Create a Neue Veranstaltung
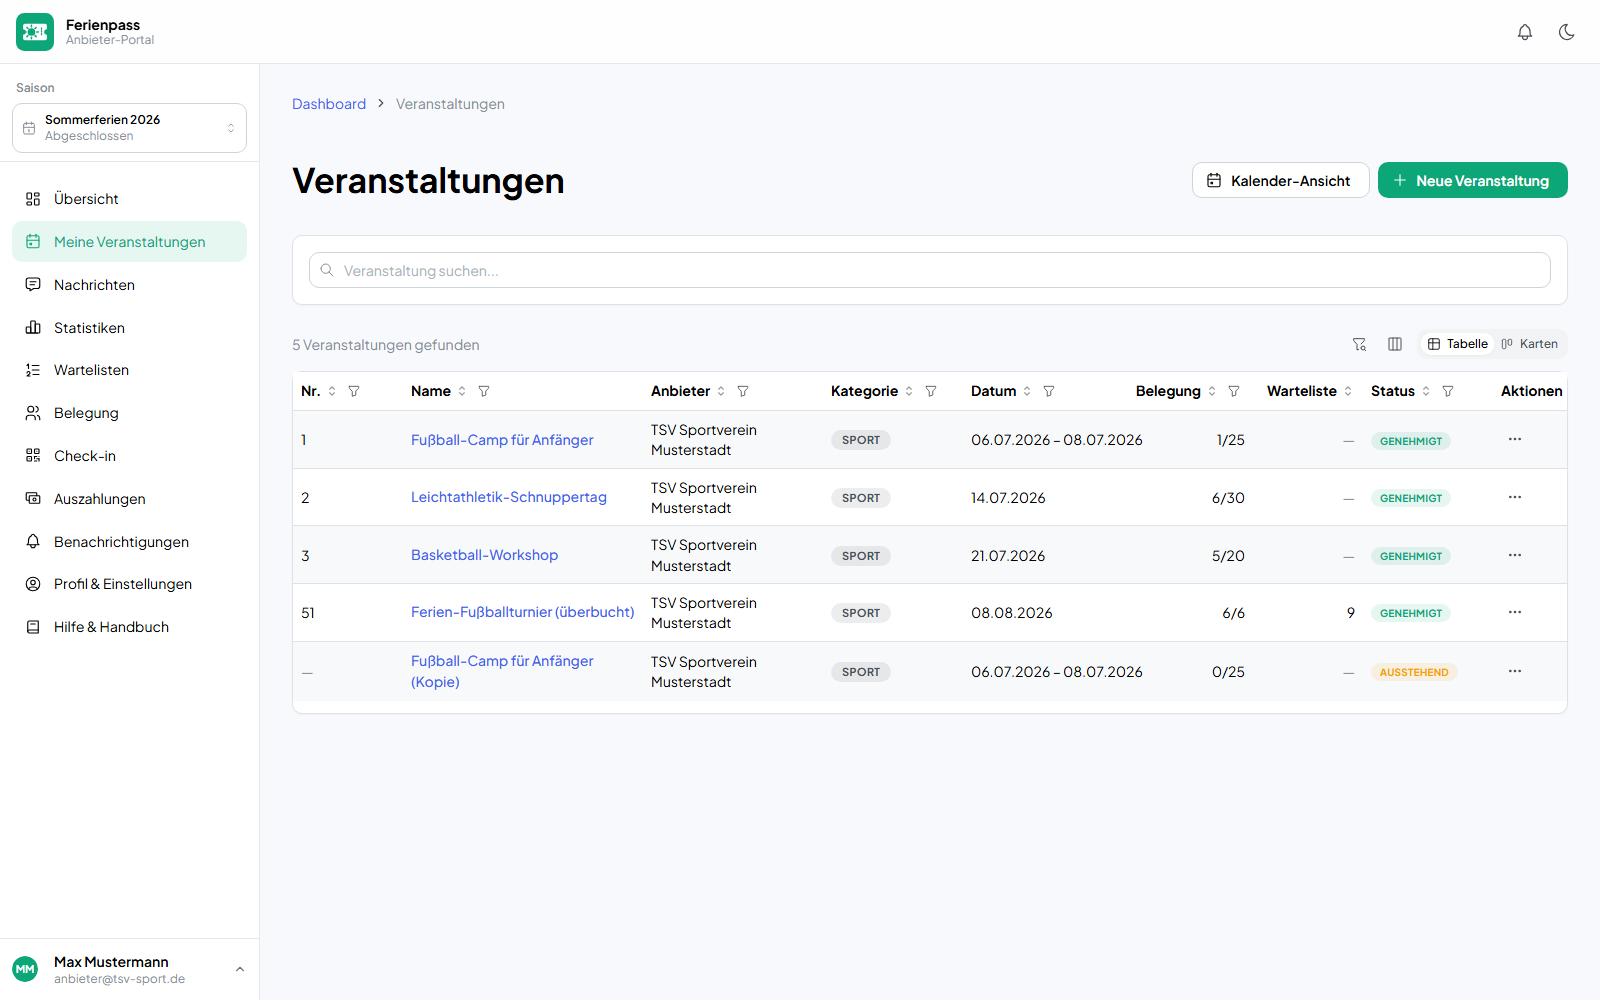The width and height of the screenshot is (1600, 1000). tap(1472, 180)
